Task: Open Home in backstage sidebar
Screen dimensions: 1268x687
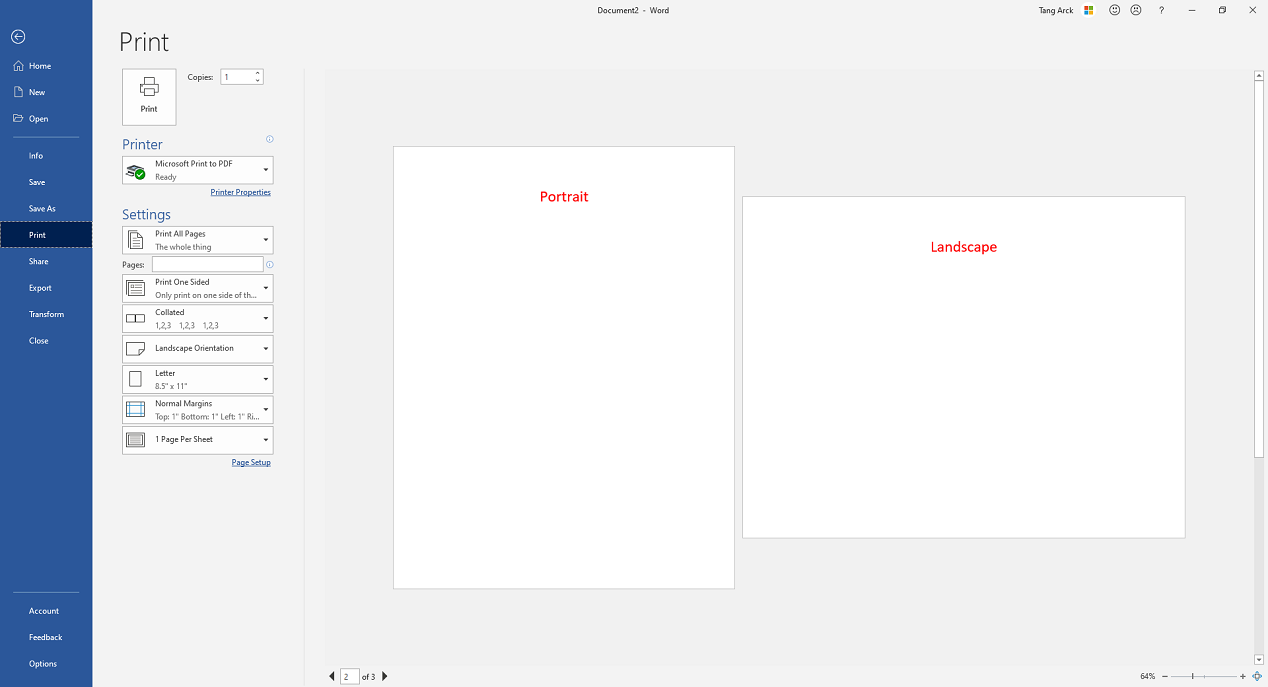Action: [46, 66]
